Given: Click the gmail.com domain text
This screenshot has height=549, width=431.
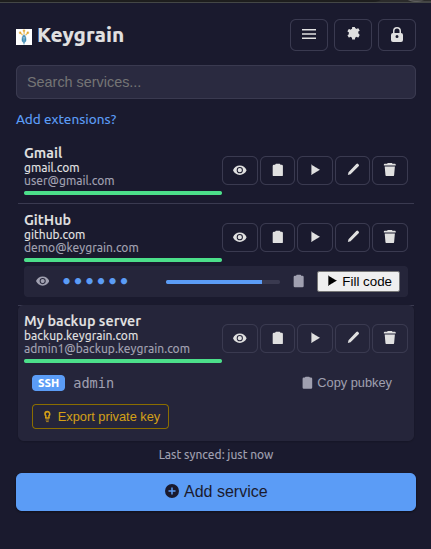Looking at the screenshot, I should click(x=52, y=168).
